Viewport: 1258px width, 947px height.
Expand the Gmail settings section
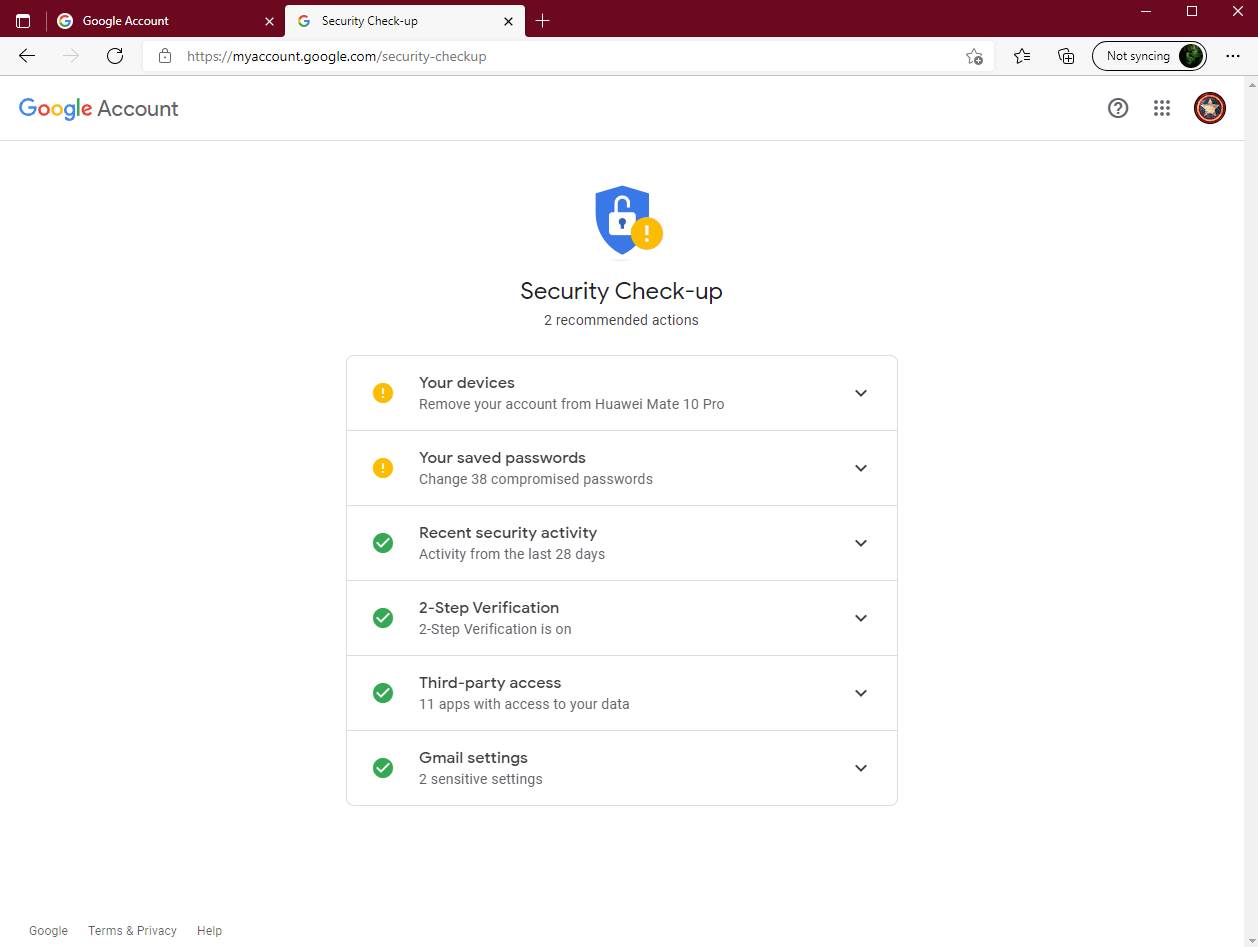(860, 767)
